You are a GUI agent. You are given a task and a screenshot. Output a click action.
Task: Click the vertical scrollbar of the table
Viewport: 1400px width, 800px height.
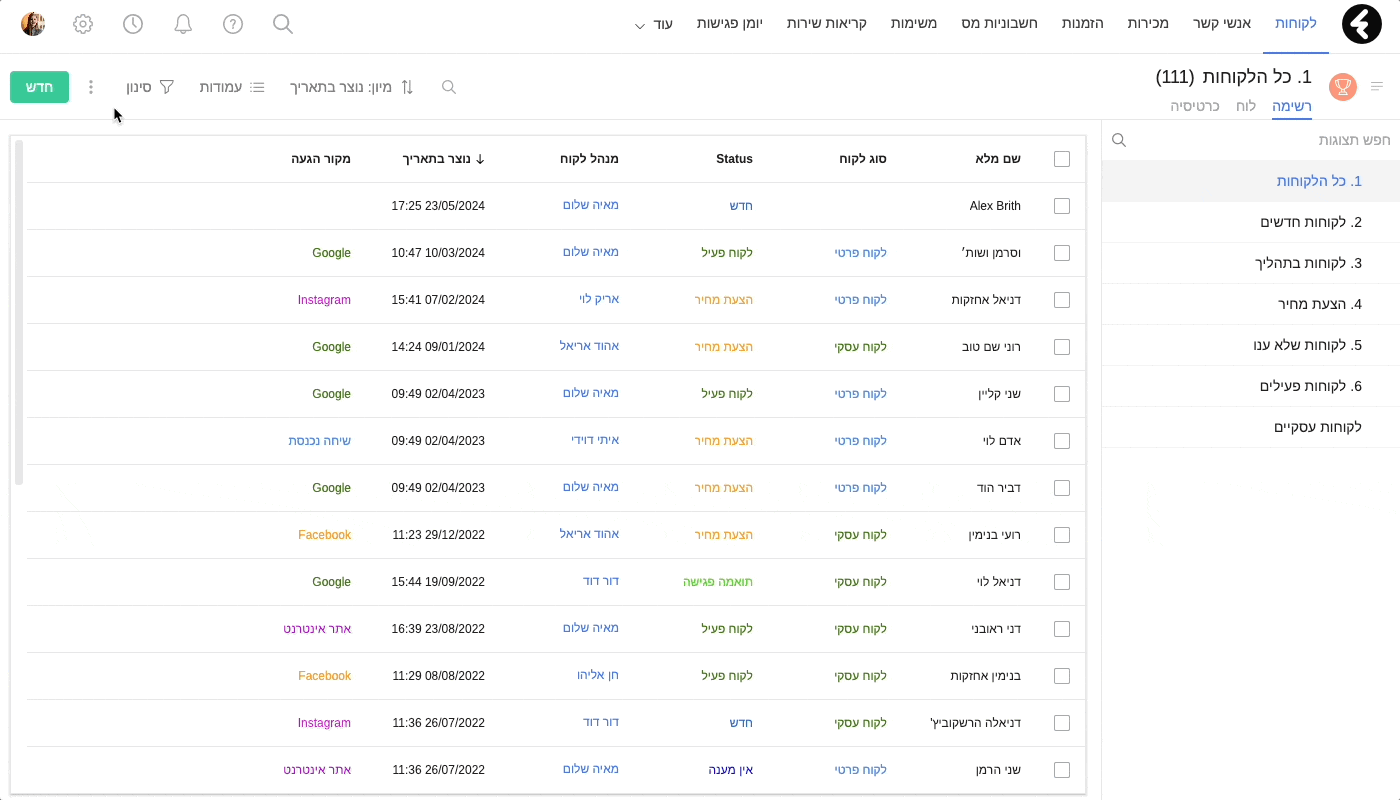pos(19,312)
